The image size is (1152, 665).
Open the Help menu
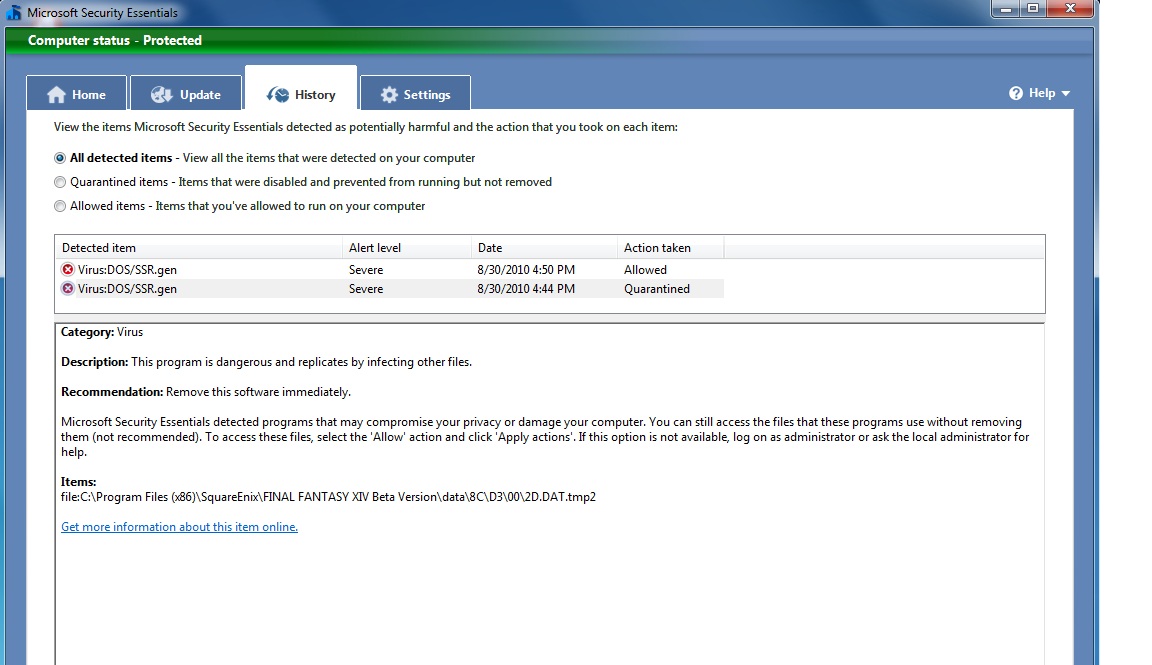click(1039, 93)
